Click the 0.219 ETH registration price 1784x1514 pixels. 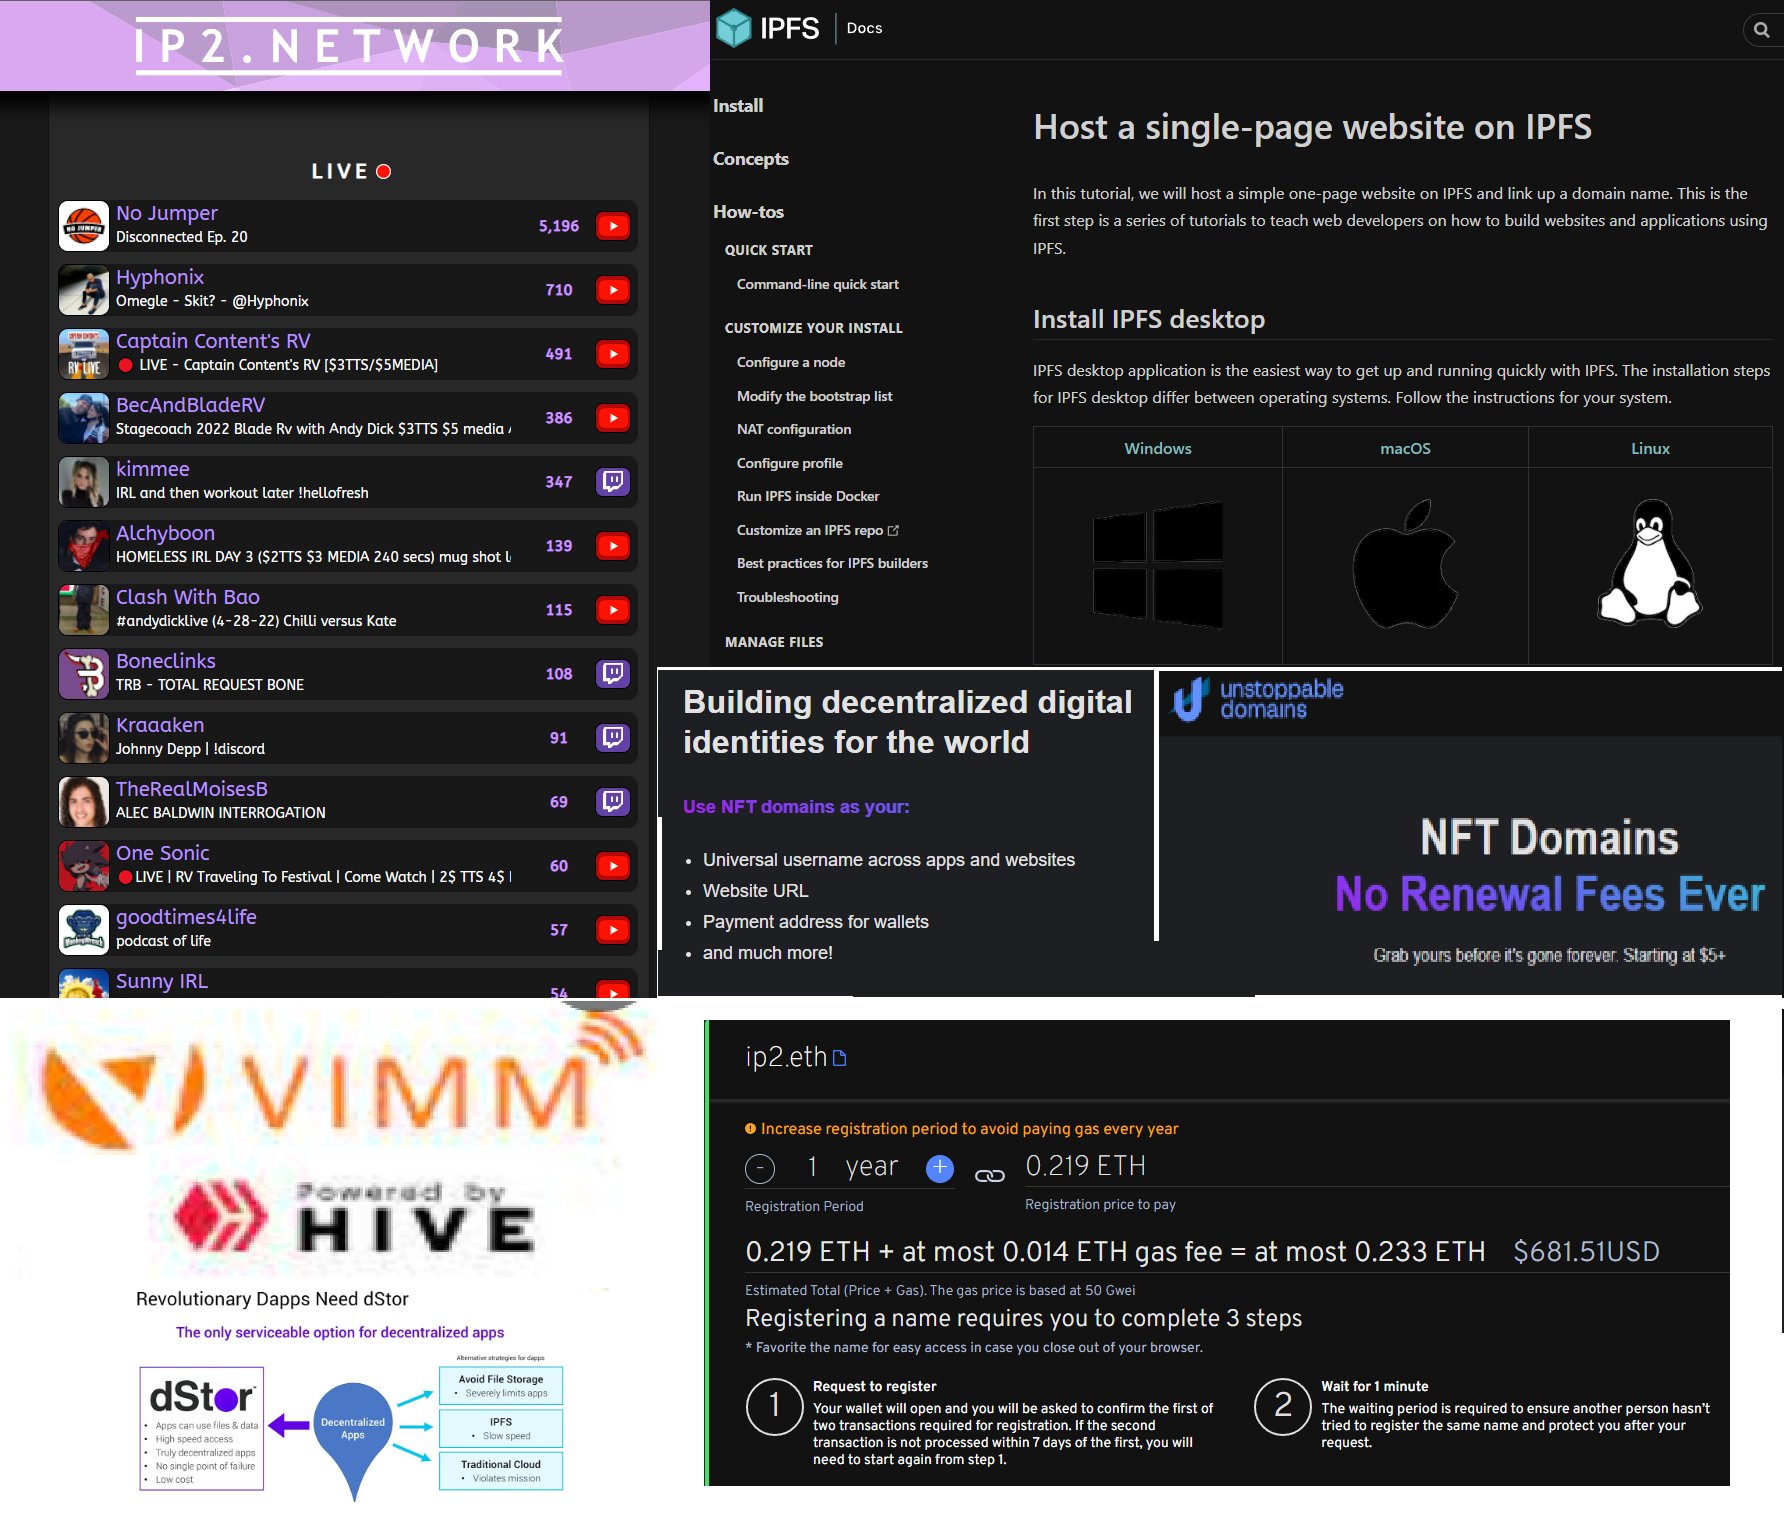click(x=1086, y=1166)
